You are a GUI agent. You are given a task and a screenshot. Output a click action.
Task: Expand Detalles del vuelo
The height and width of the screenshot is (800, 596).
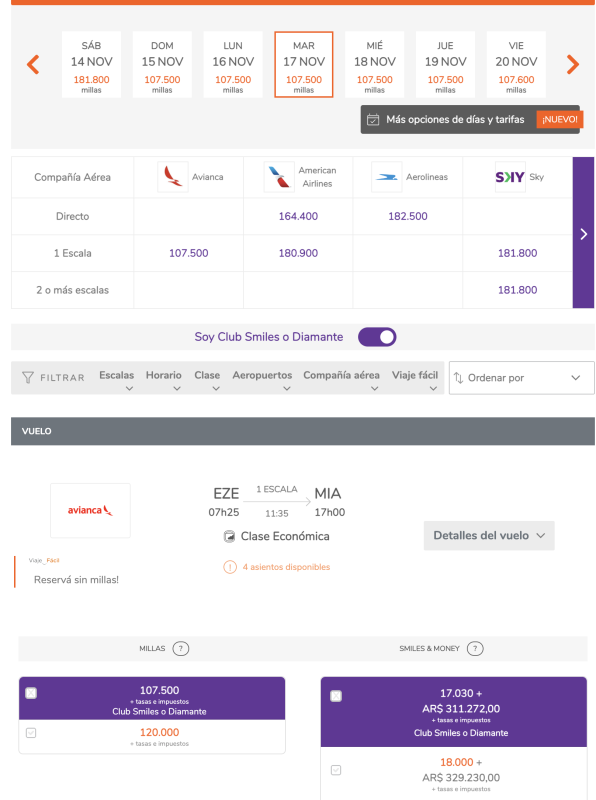point(489,536)
